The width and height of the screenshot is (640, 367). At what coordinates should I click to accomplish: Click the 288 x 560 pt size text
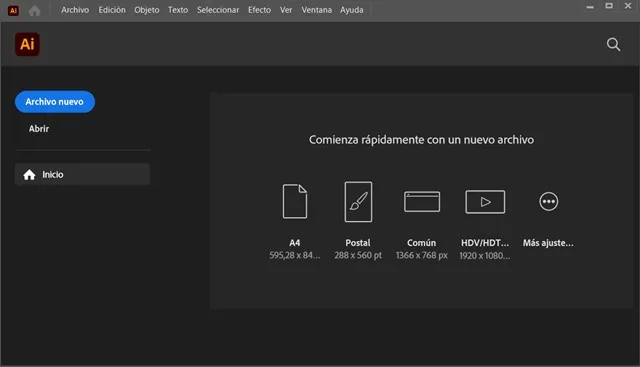pyautogui.click(x=358, y=255)
